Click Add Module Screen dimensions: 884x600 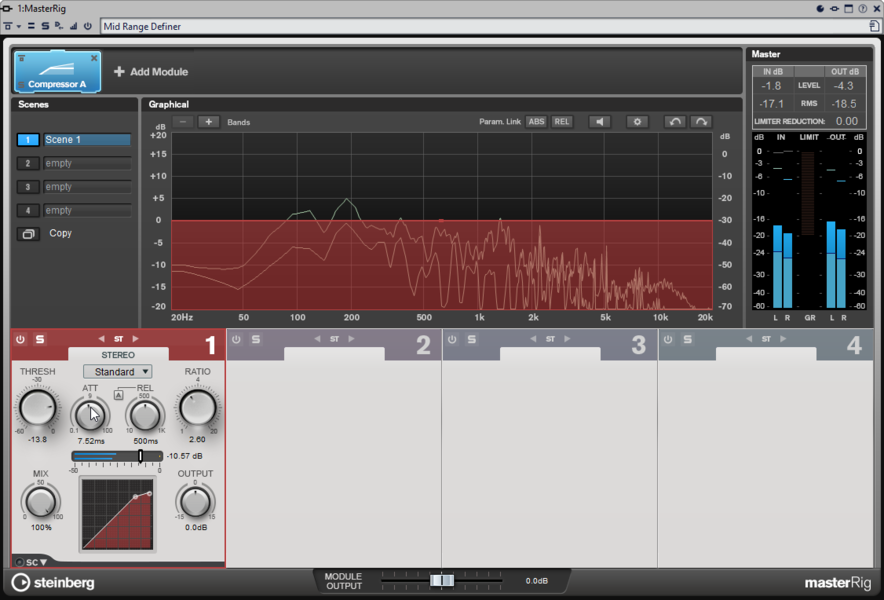[151, 72]
